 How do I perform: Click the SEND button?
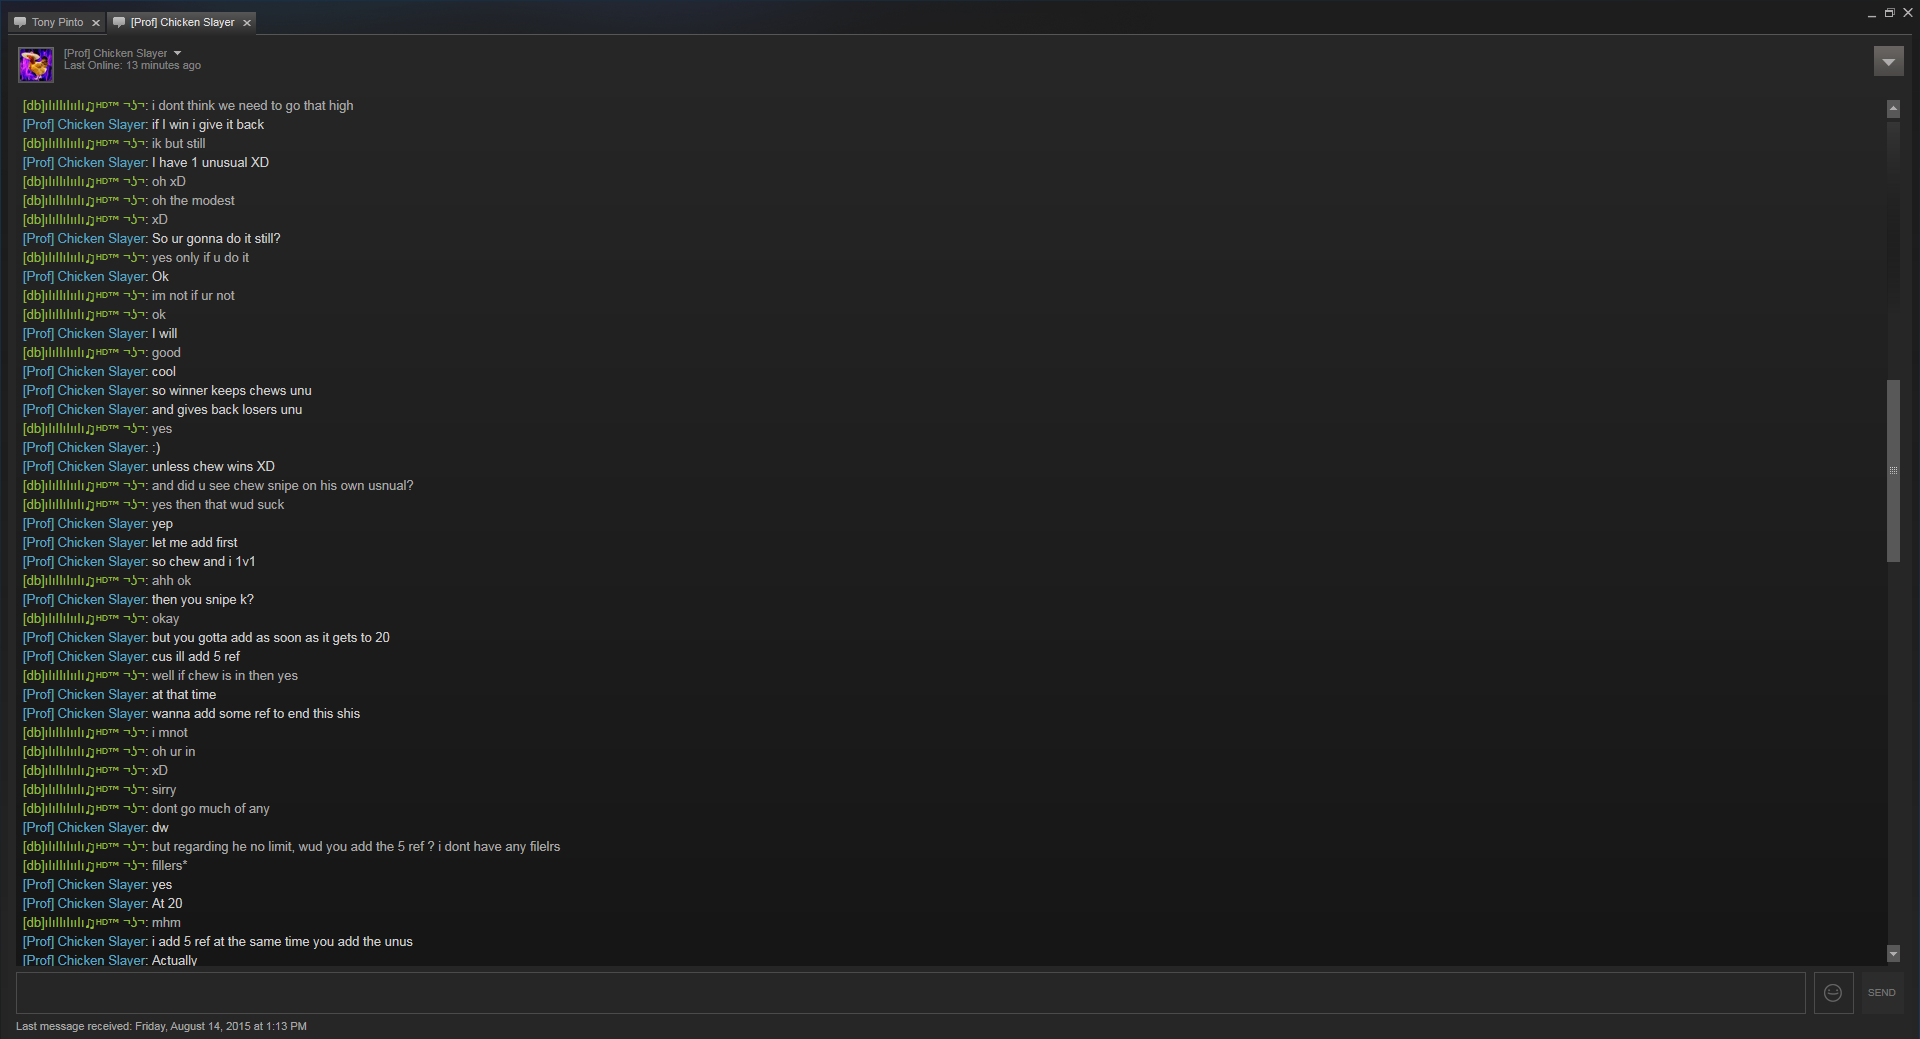[x=1881, y=993]
